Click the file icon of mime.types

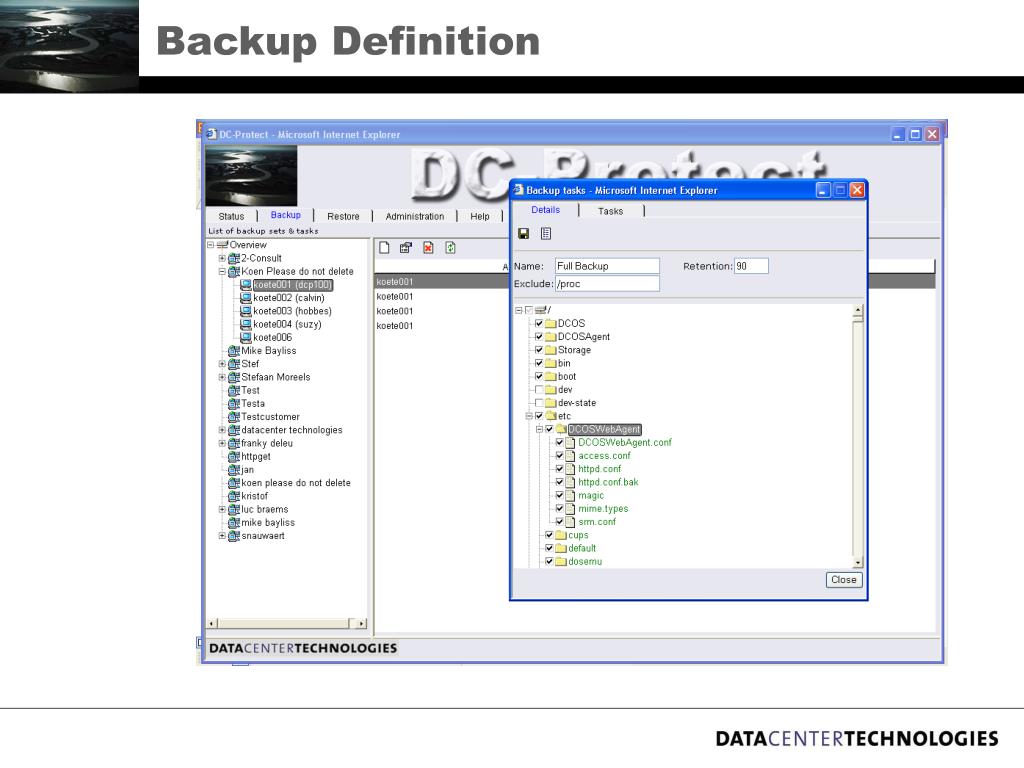(x=570, y=509)
